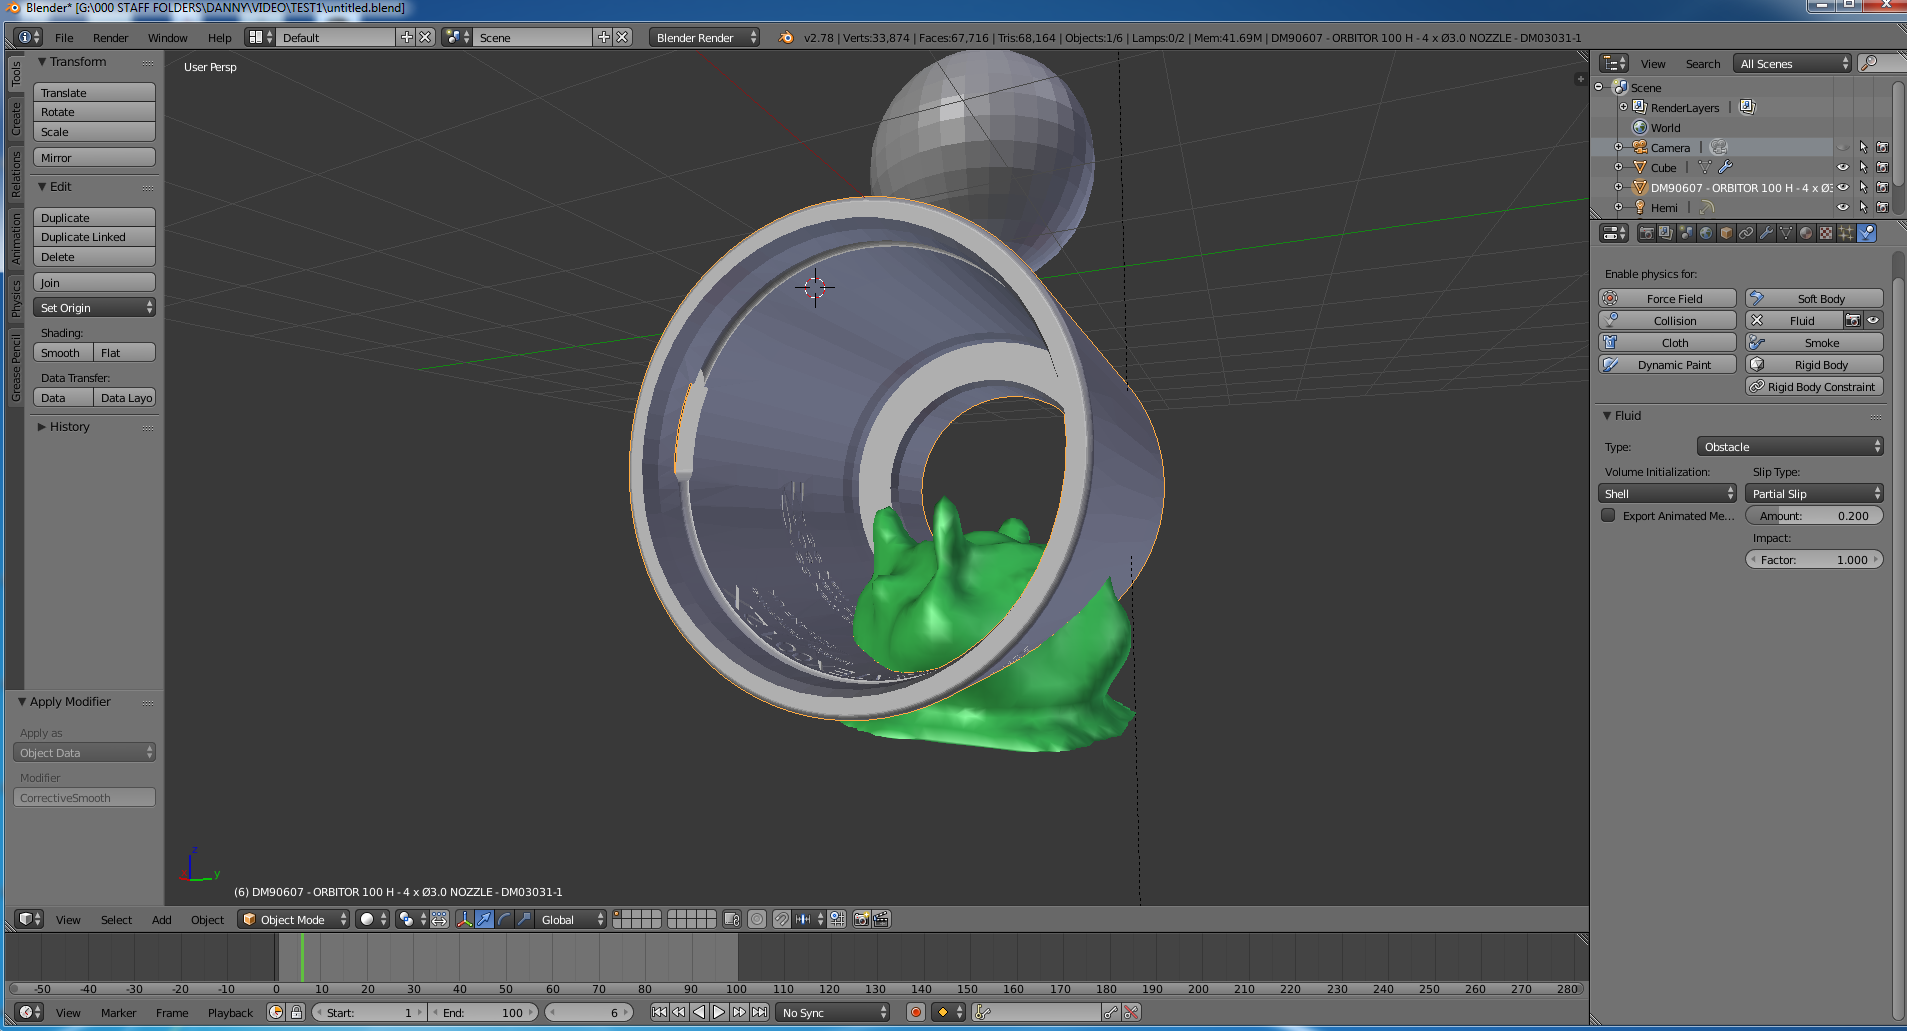The image size is (1907, 1031).
Task: Click the Impact Factor 1.000 field
Action: click(x=1814, y=559)
